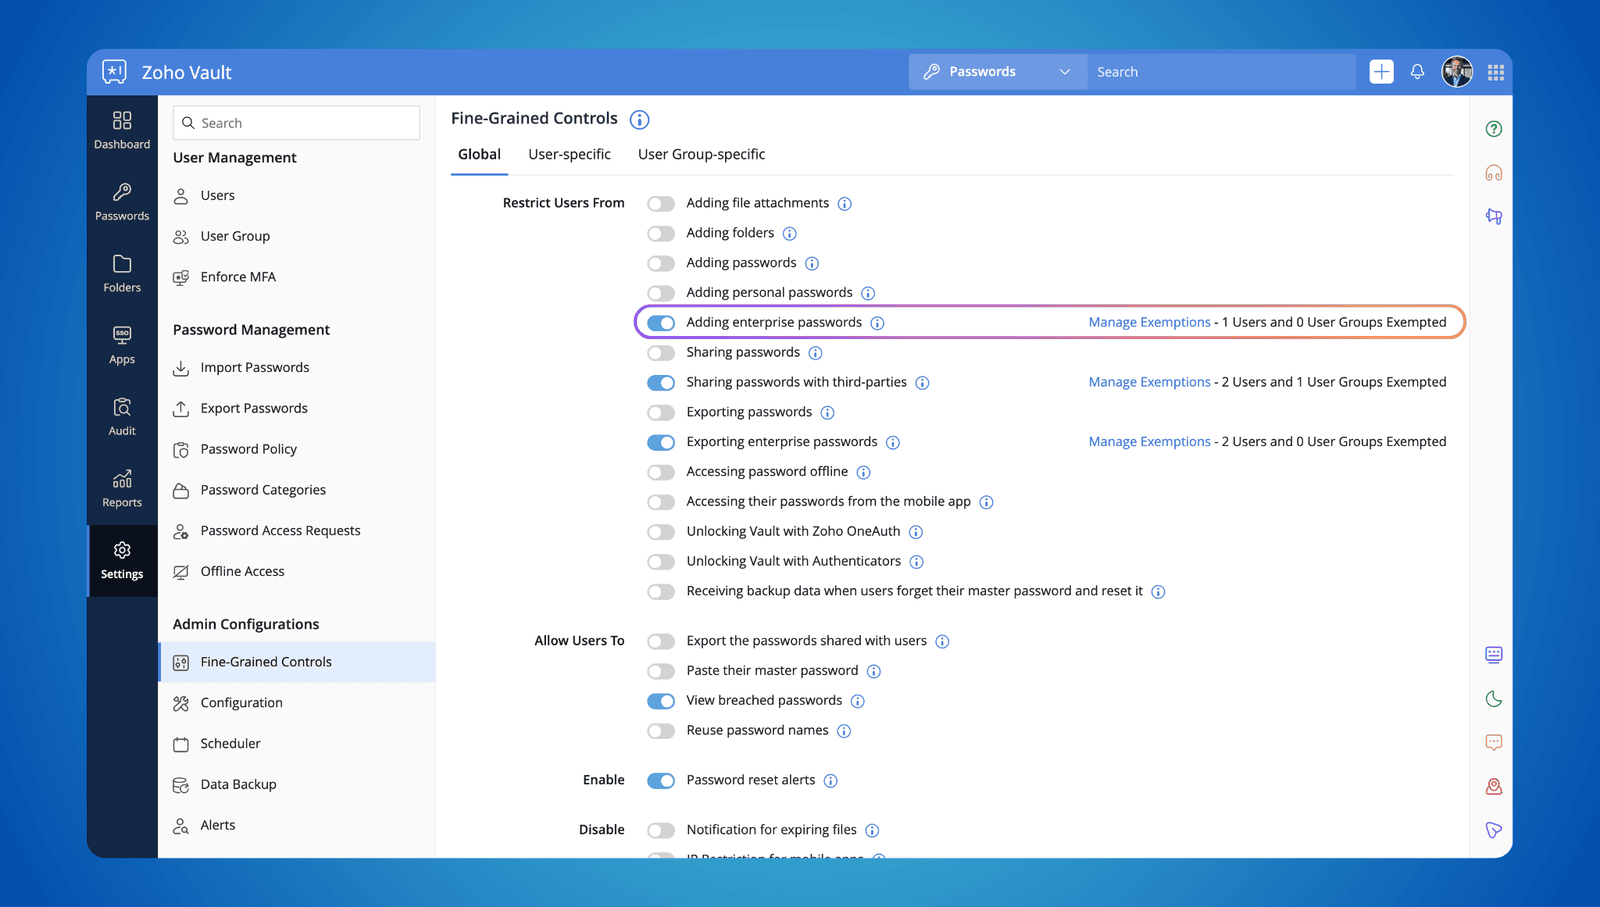Open the apps grid launcher icon
Viewport: 1600px width, 907px height.
pyautogui.click(x=1496, y=72)
